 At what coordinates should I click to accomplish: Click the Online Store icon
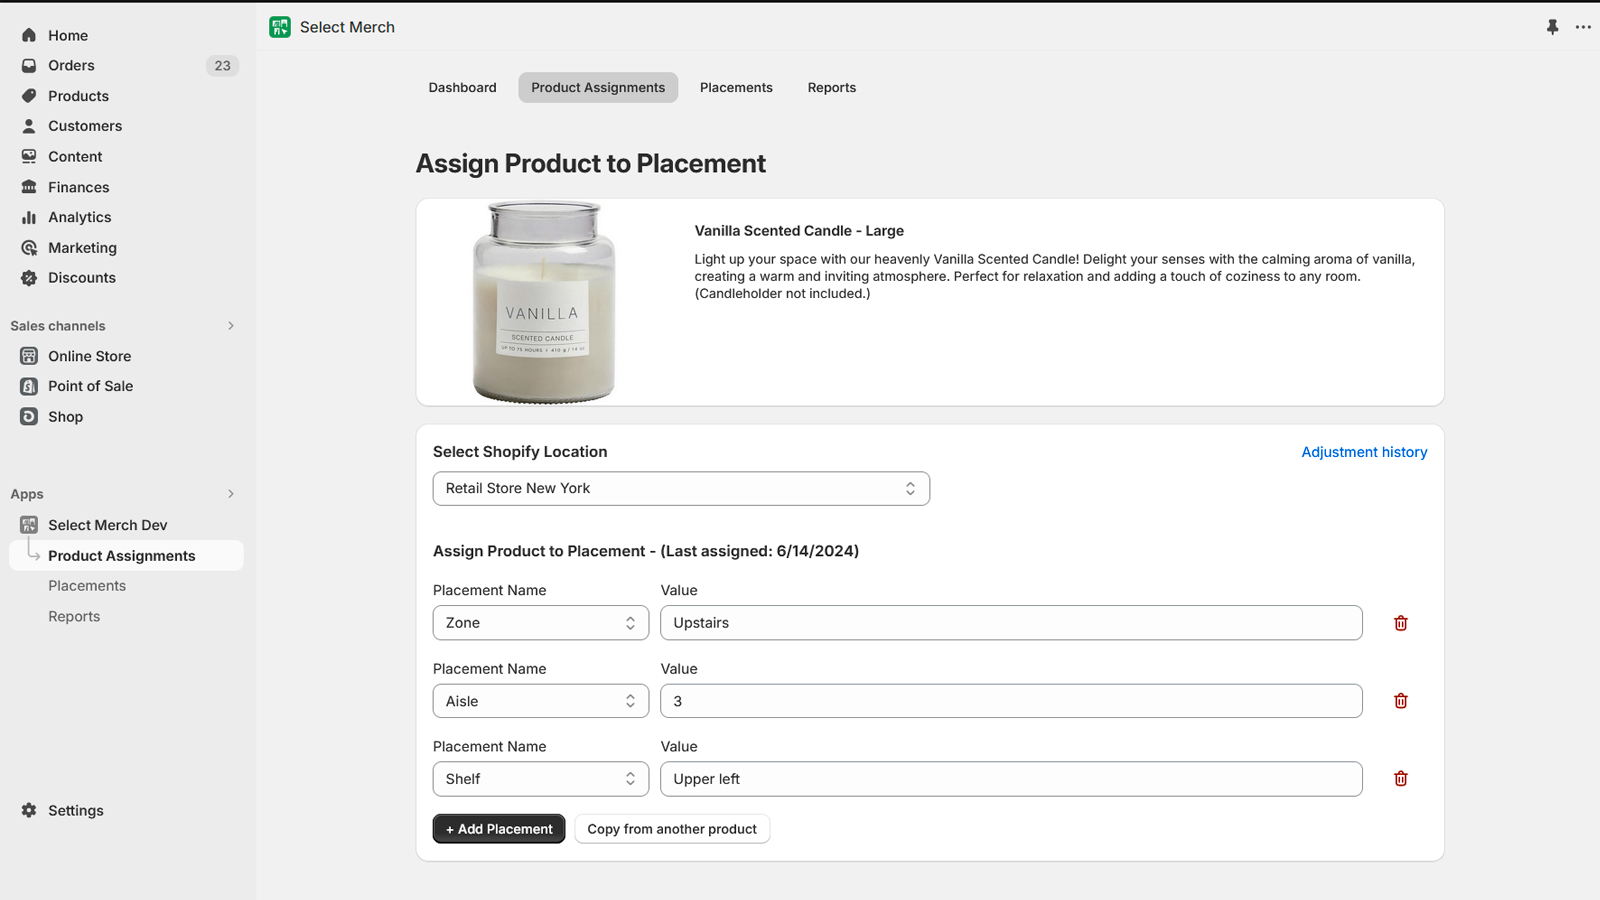click(x=29, y=356)
